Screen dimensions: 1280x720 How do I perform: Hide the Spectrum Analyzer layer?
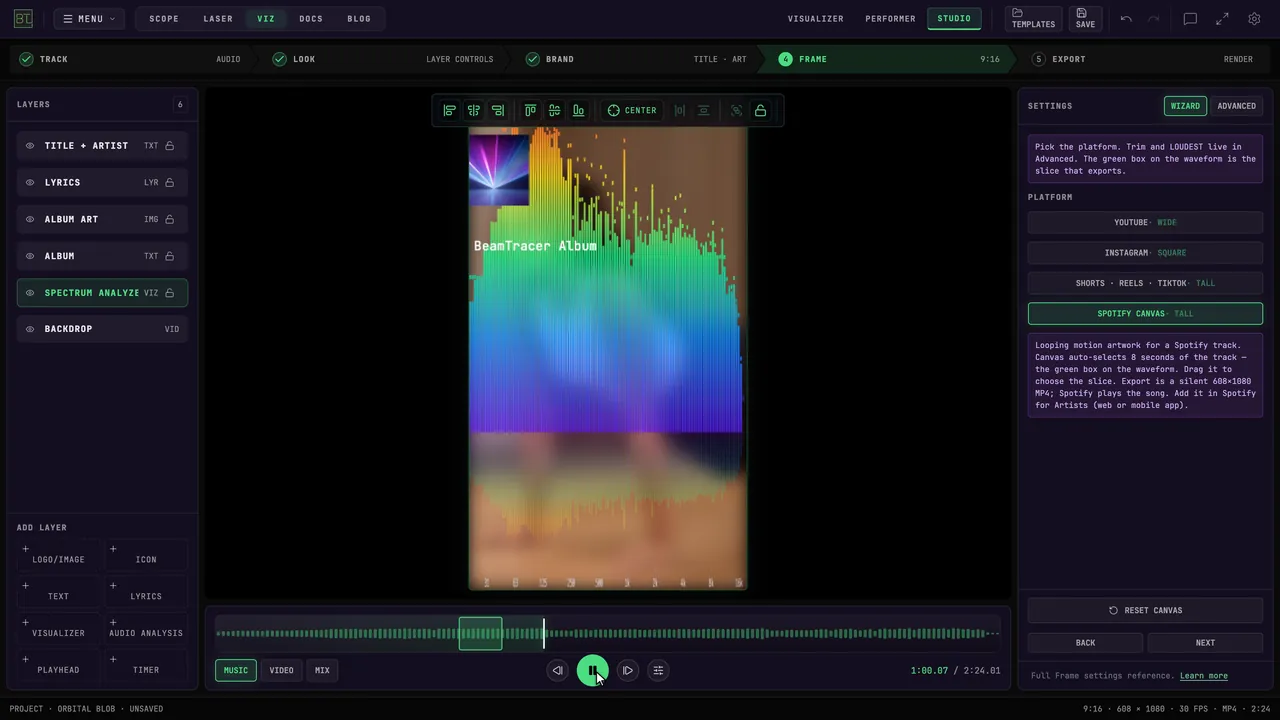point(30,293)
